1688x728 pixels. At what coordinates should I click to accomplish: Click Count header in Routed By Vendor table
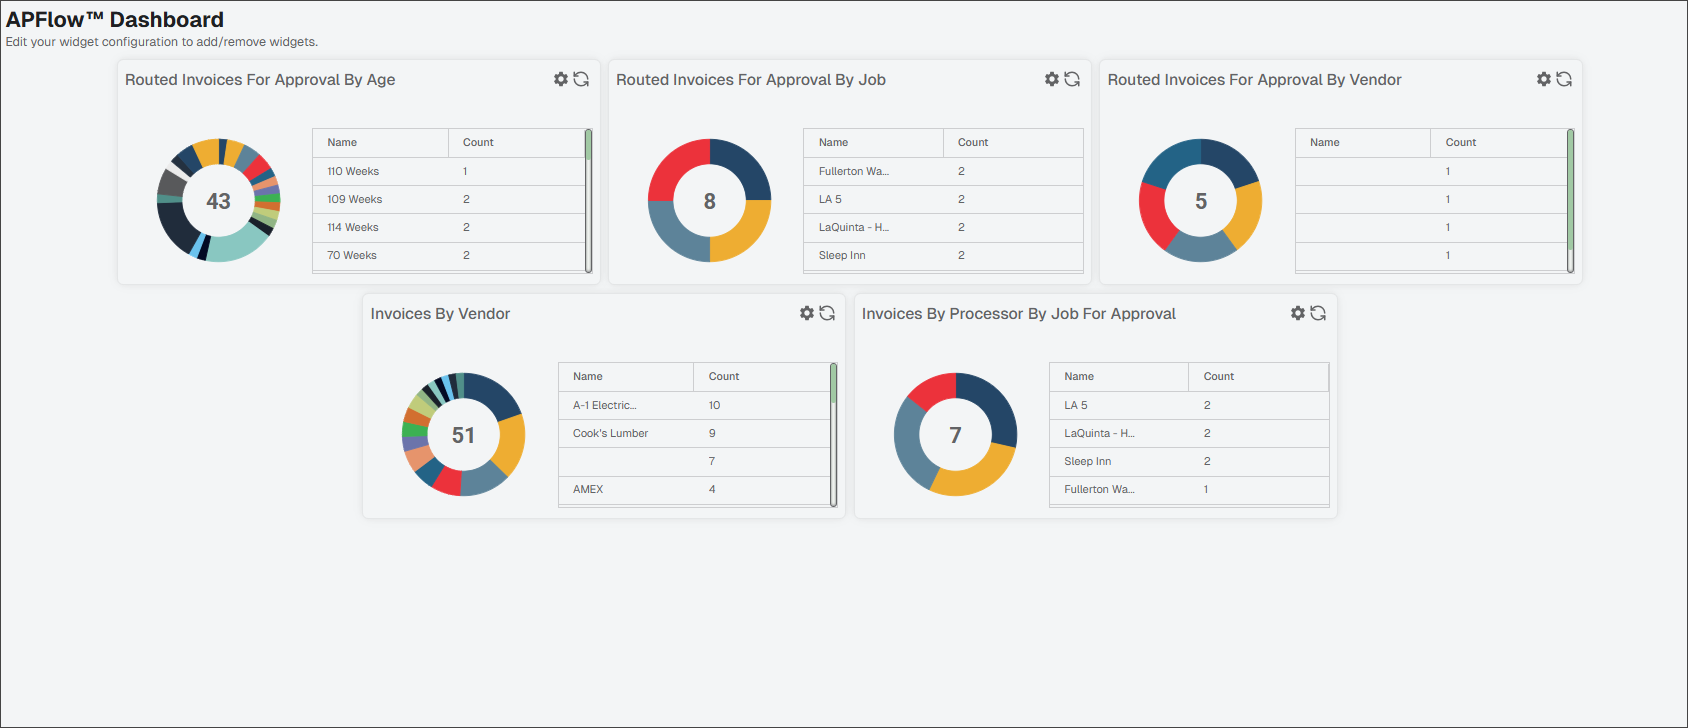1499,143
